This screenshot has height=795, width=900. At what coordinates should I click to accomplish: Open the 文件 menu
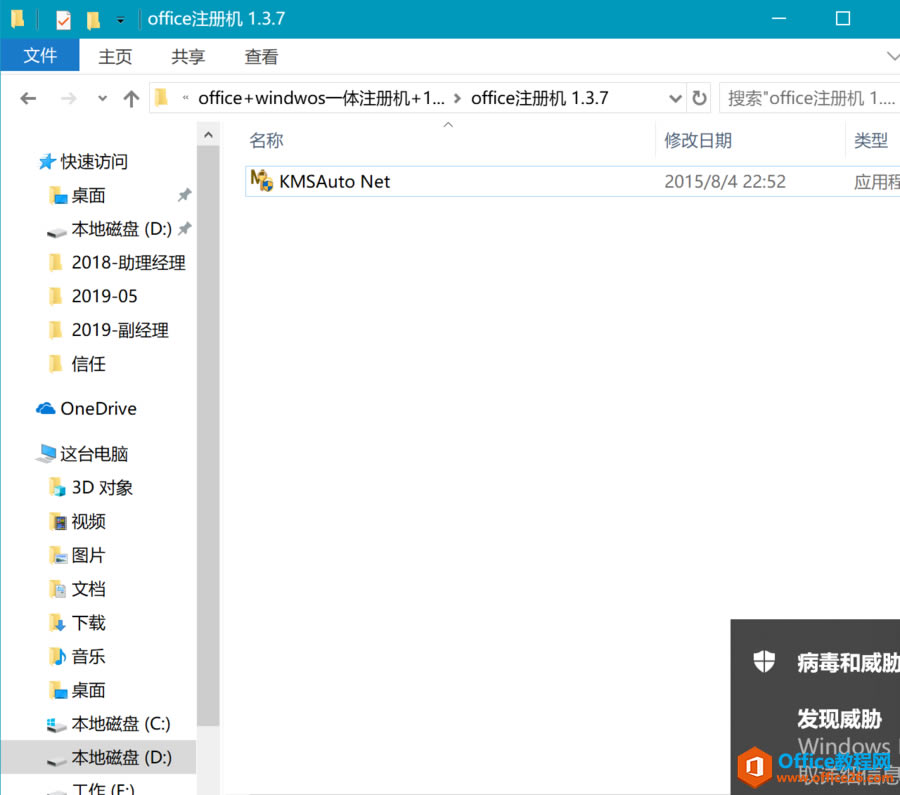[39, 57]
